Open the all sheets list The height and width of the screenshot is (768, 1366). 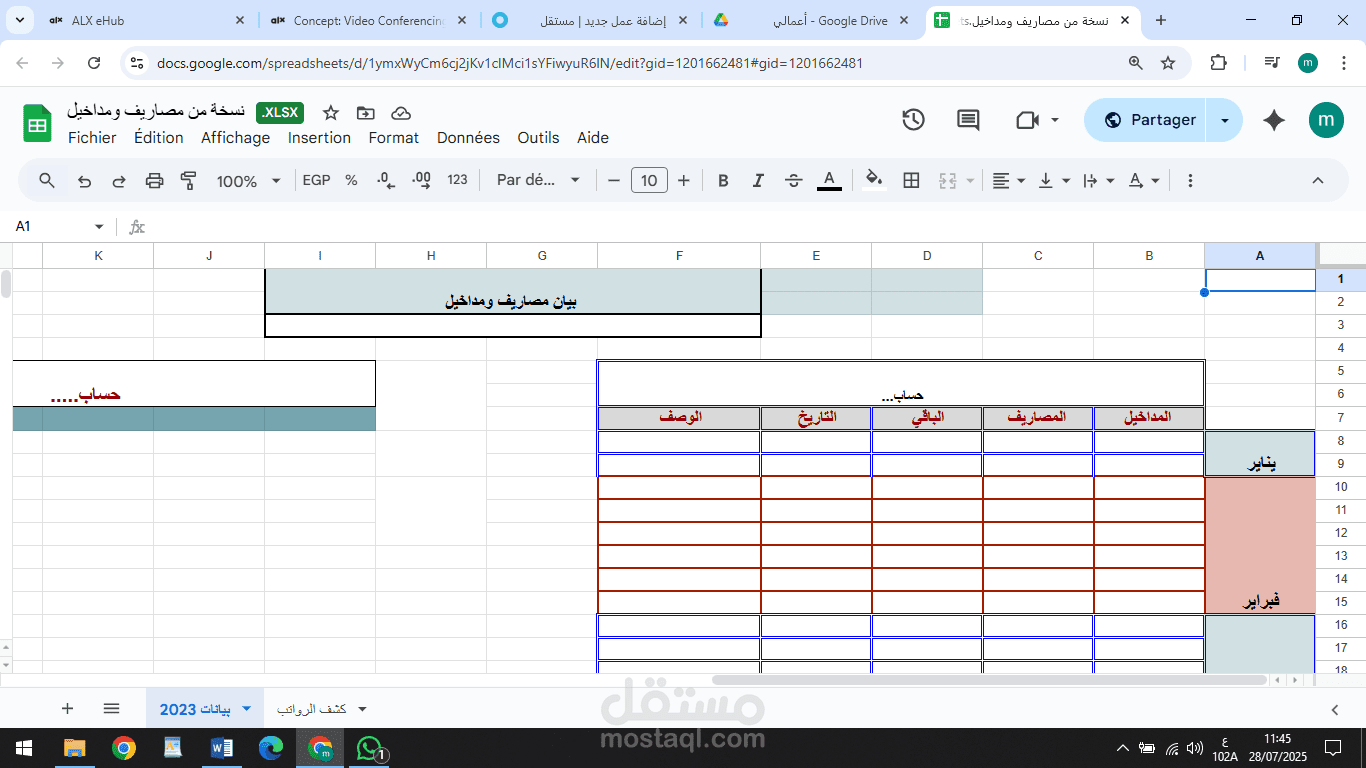[x=111, y=708]
